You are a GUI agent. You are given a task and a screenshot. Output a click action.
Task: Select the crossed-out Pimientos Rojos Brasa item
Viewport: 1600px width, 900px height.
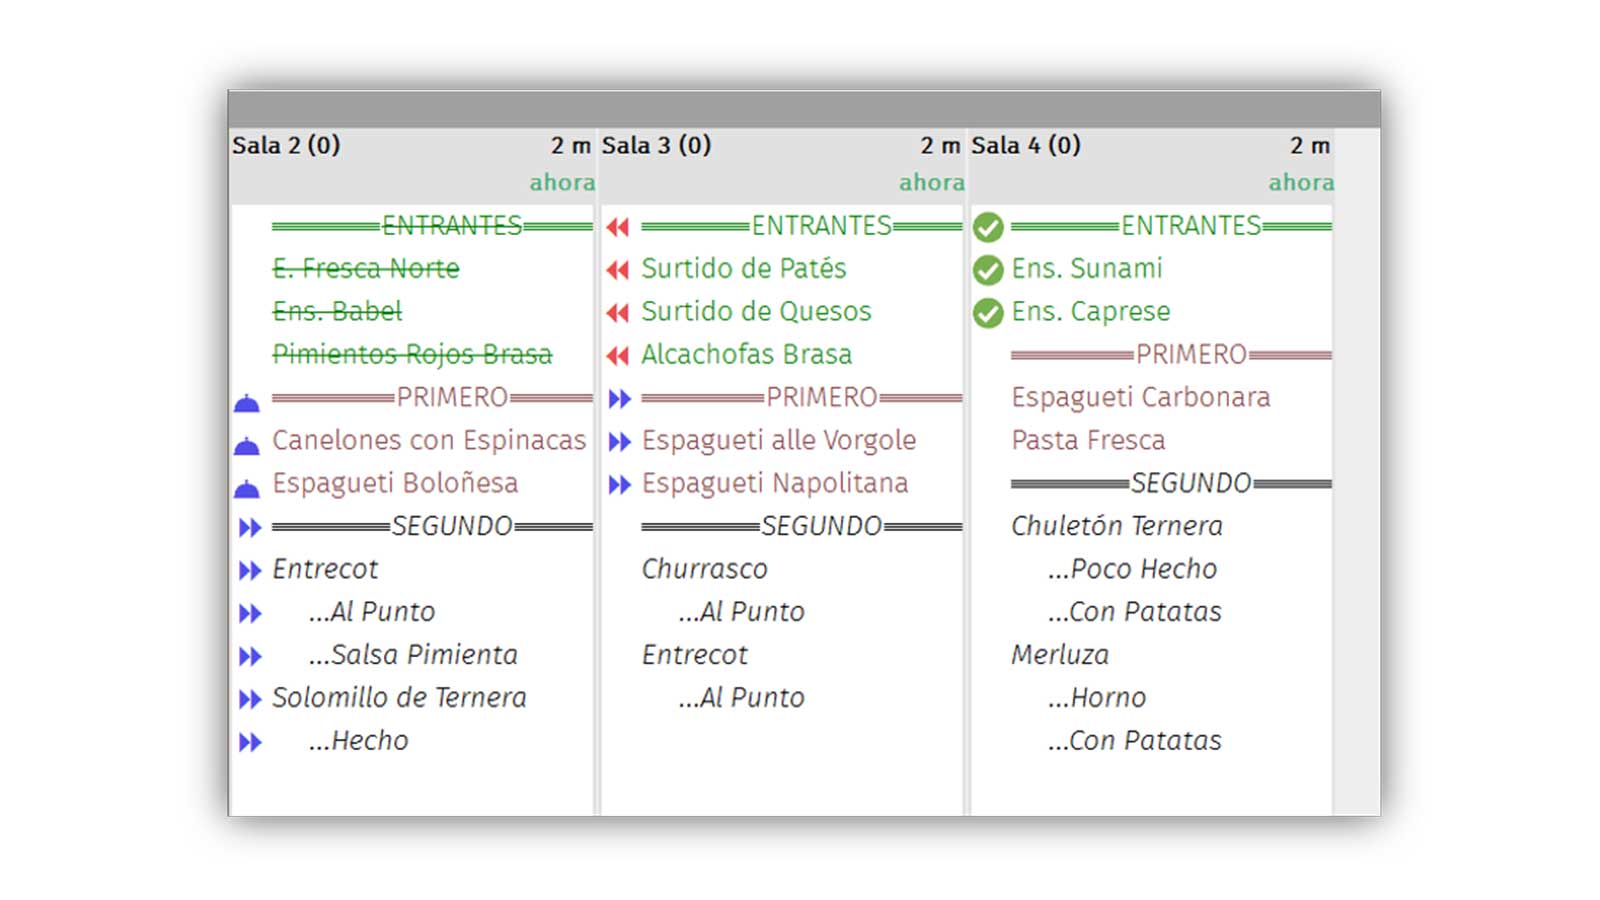coord(412,354)
